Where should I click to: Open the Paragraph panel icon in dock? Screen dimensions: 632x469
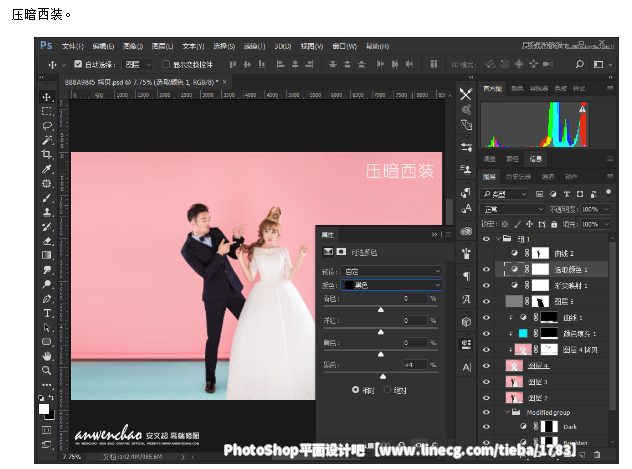(x=466, y=276)
